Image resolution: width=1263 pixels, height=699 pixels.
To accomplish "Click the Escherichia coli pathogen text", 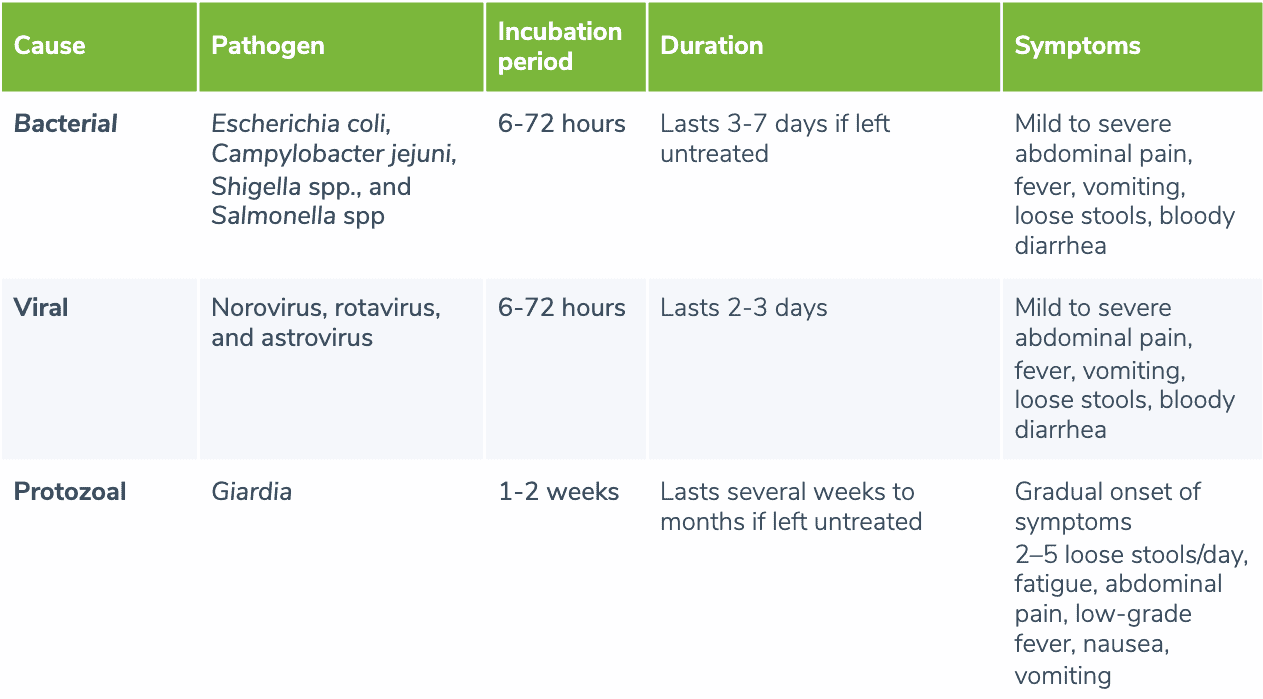I will coord(300,124).
